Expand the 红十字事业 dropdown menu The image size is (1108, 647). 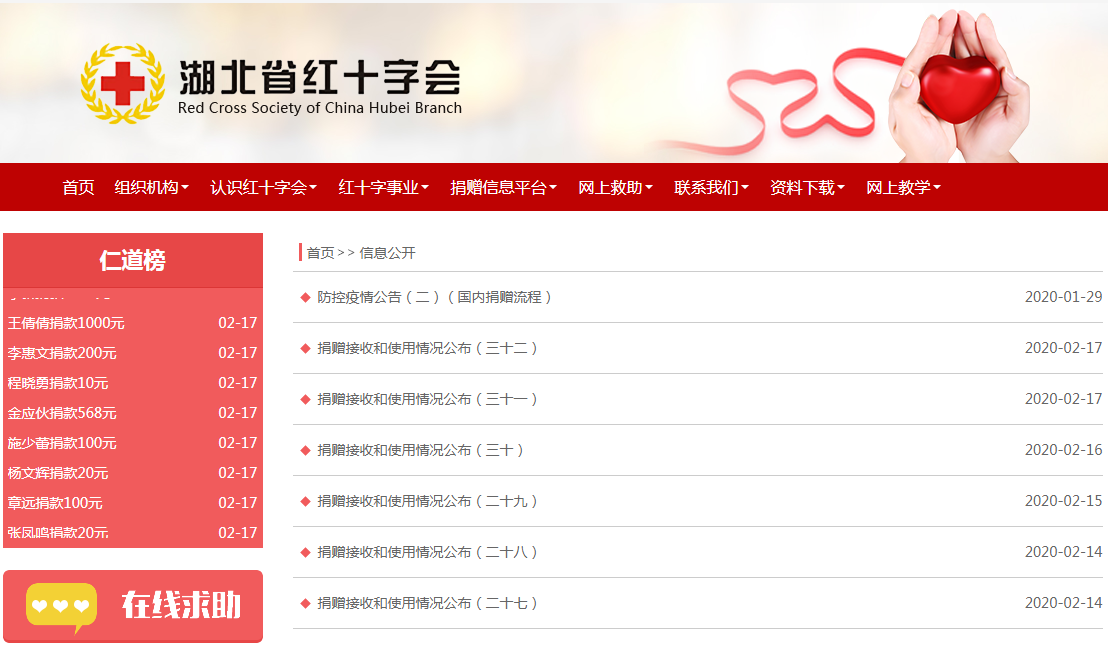point(383,187)
